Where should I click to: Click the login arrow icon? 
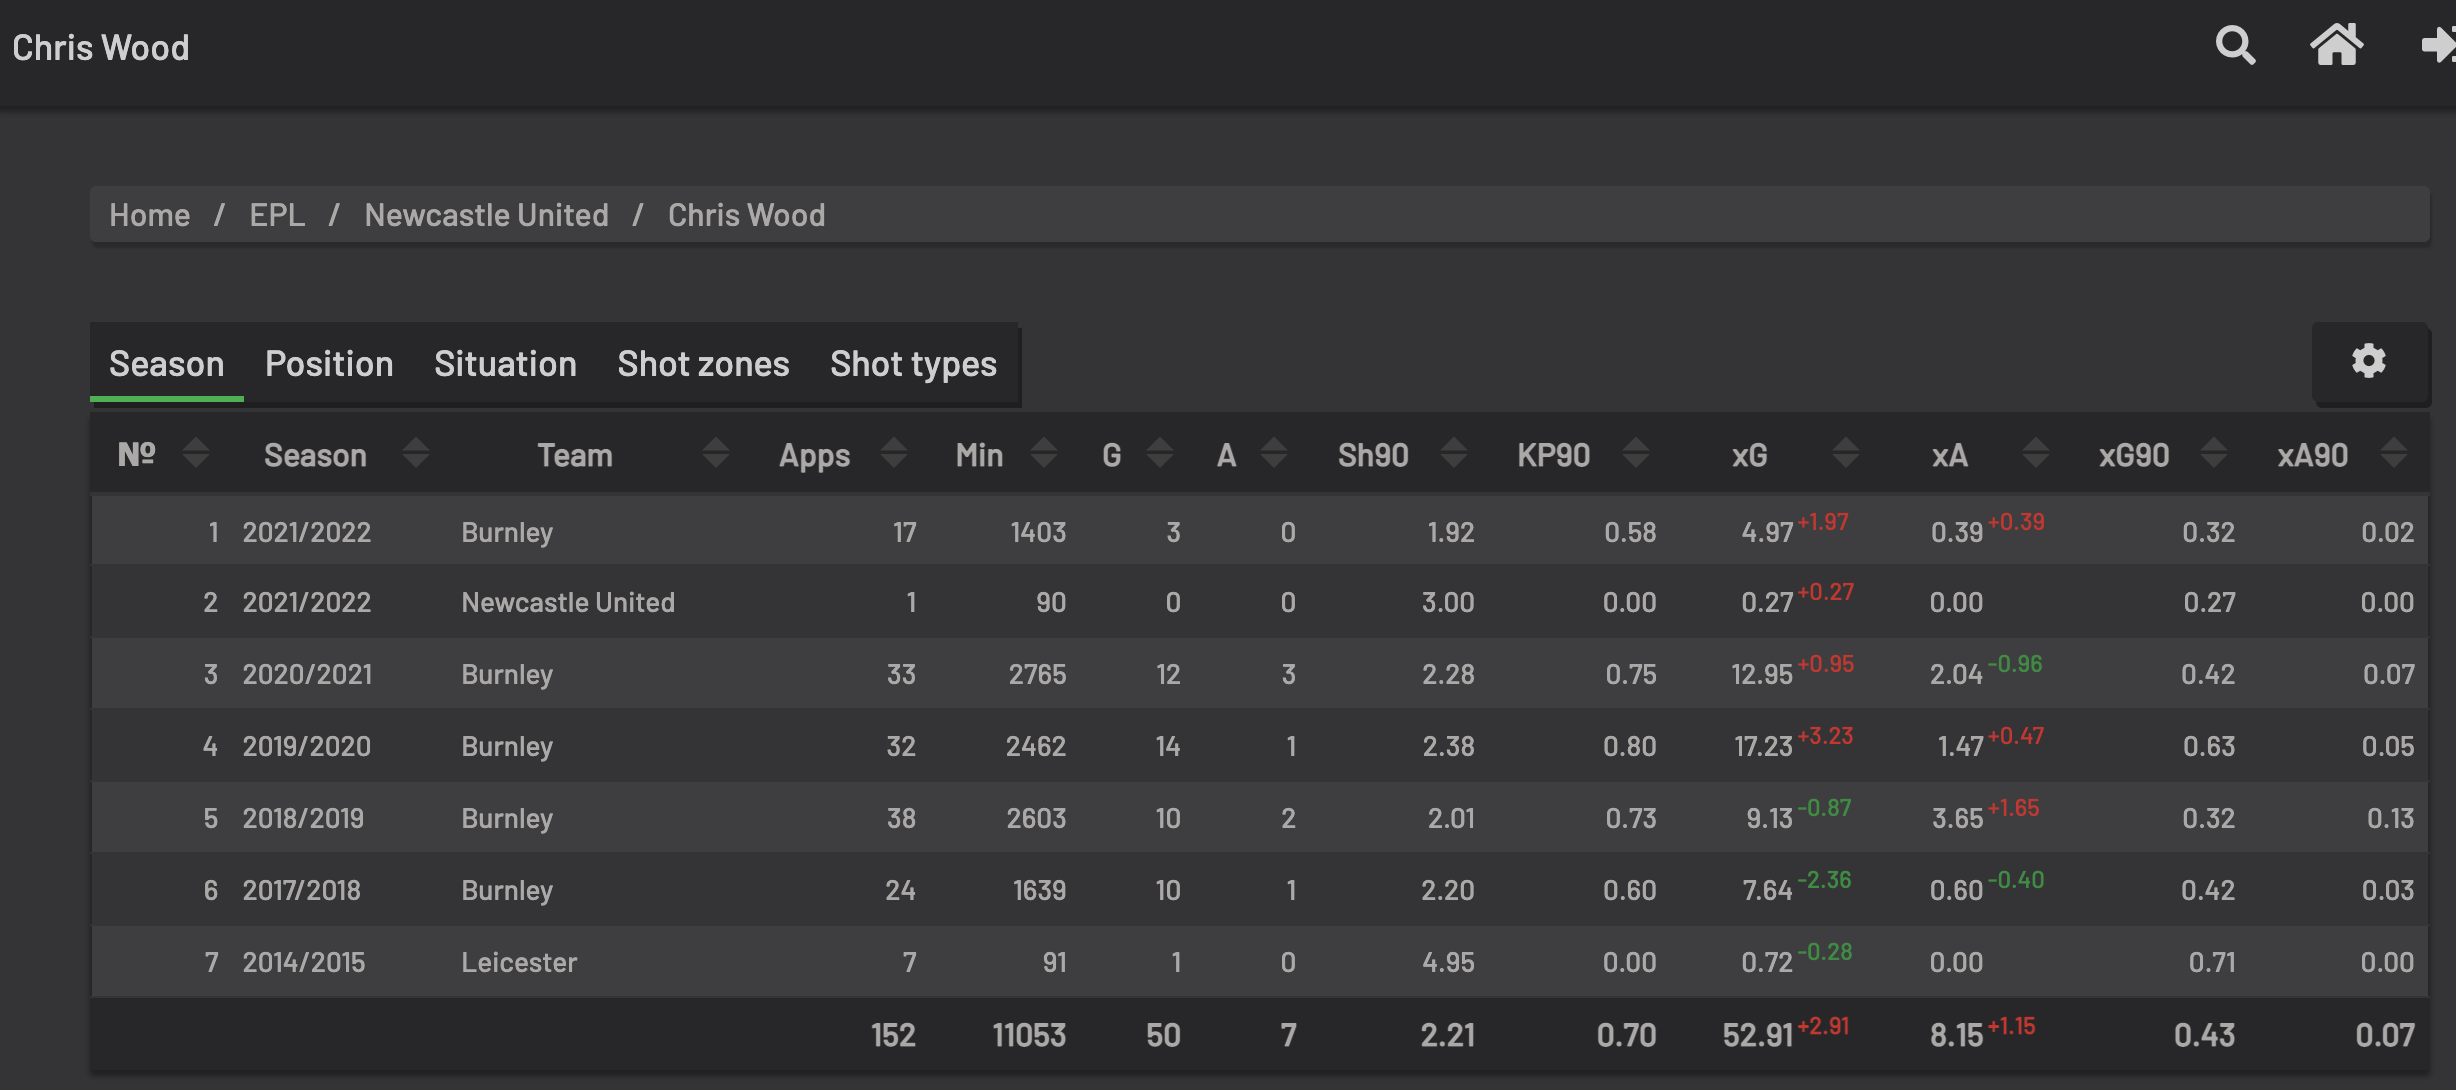(x=2438, y=46)
